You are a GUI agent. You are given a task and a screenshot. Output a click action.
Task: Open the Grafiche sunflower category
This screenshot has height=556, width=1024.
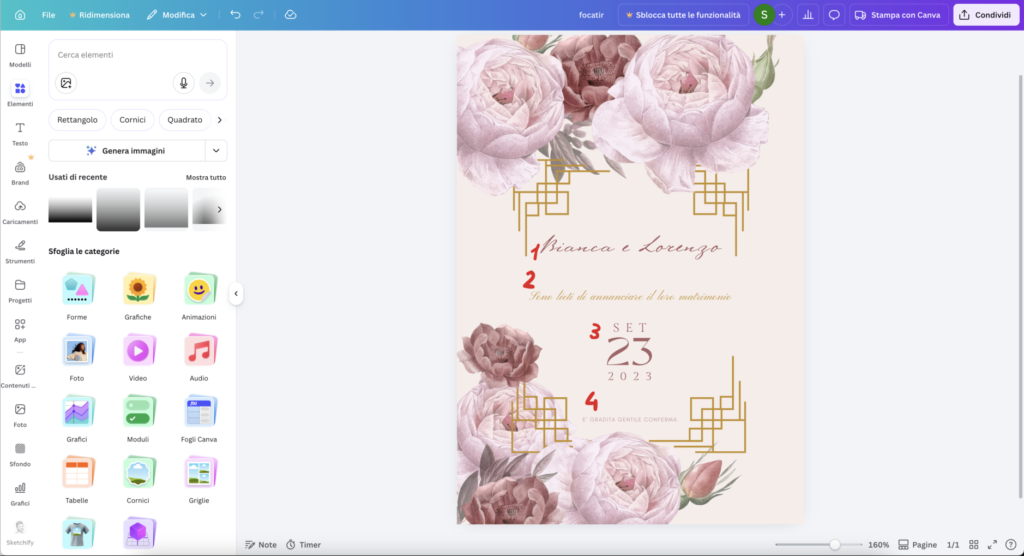coord(138,297)
